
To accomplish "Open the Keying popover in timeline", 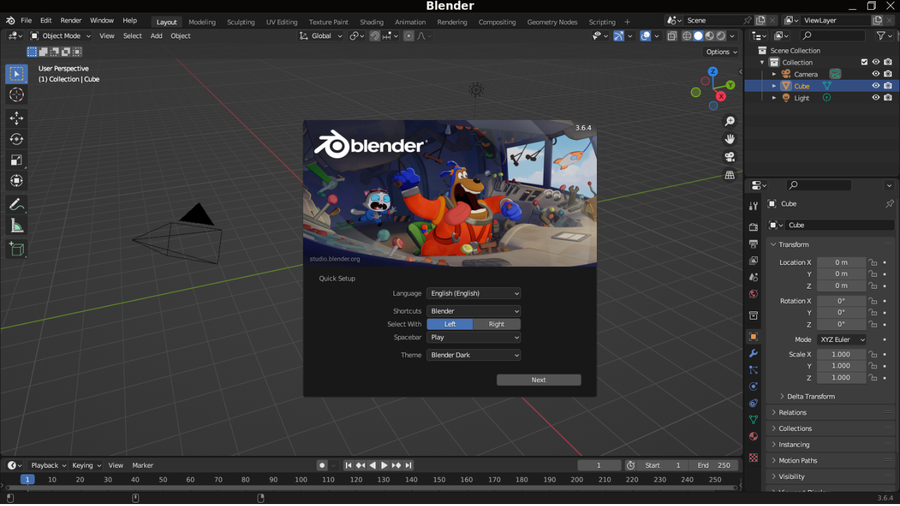I will point(86,465).
